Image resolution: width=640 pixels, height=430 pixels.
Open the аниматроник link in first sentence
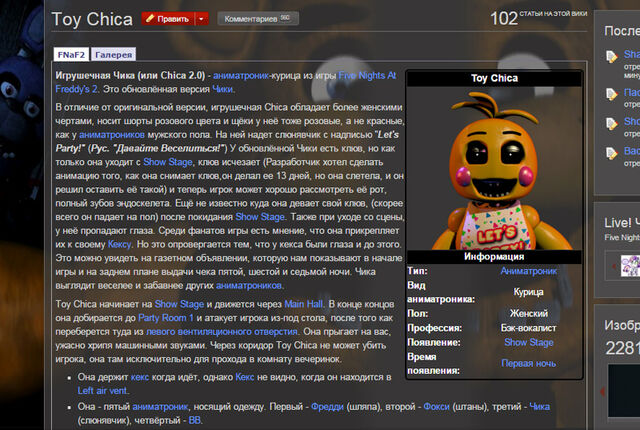pyautogui.click(x=241, y=75)
